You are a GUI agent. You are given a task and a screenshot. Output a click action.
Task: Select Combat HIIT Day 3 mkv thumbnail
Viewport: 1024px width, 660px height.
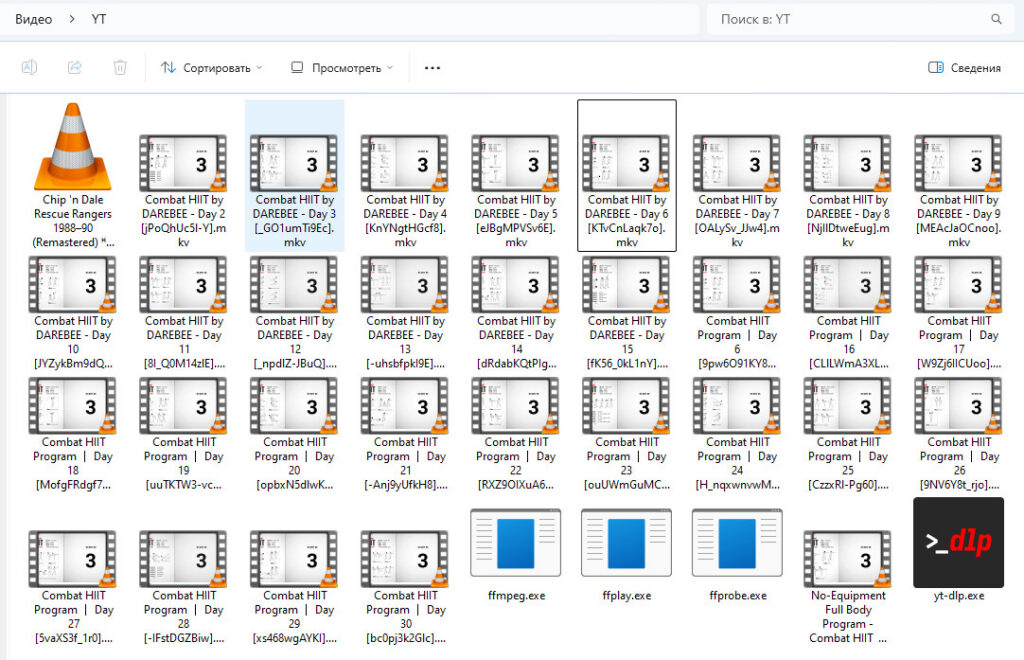(x=295, y=164)
